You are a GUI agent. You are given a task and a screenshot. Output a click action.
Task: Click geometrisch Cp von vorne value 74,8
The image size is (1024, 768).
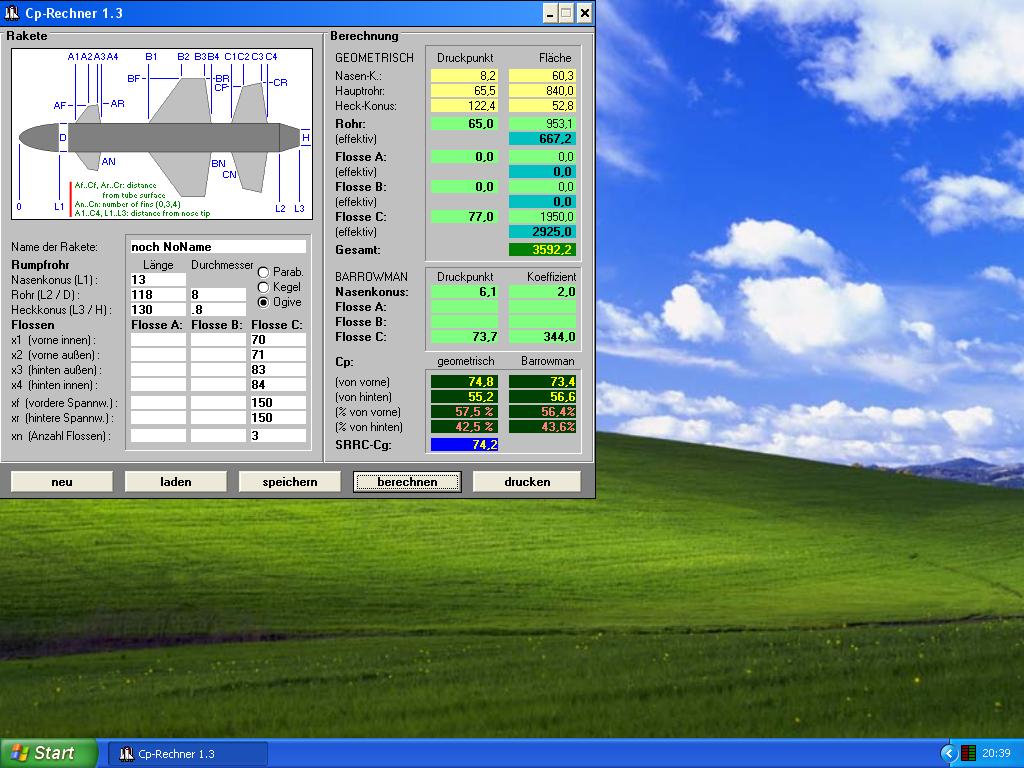pyautogui.click(x=464, y=381)
